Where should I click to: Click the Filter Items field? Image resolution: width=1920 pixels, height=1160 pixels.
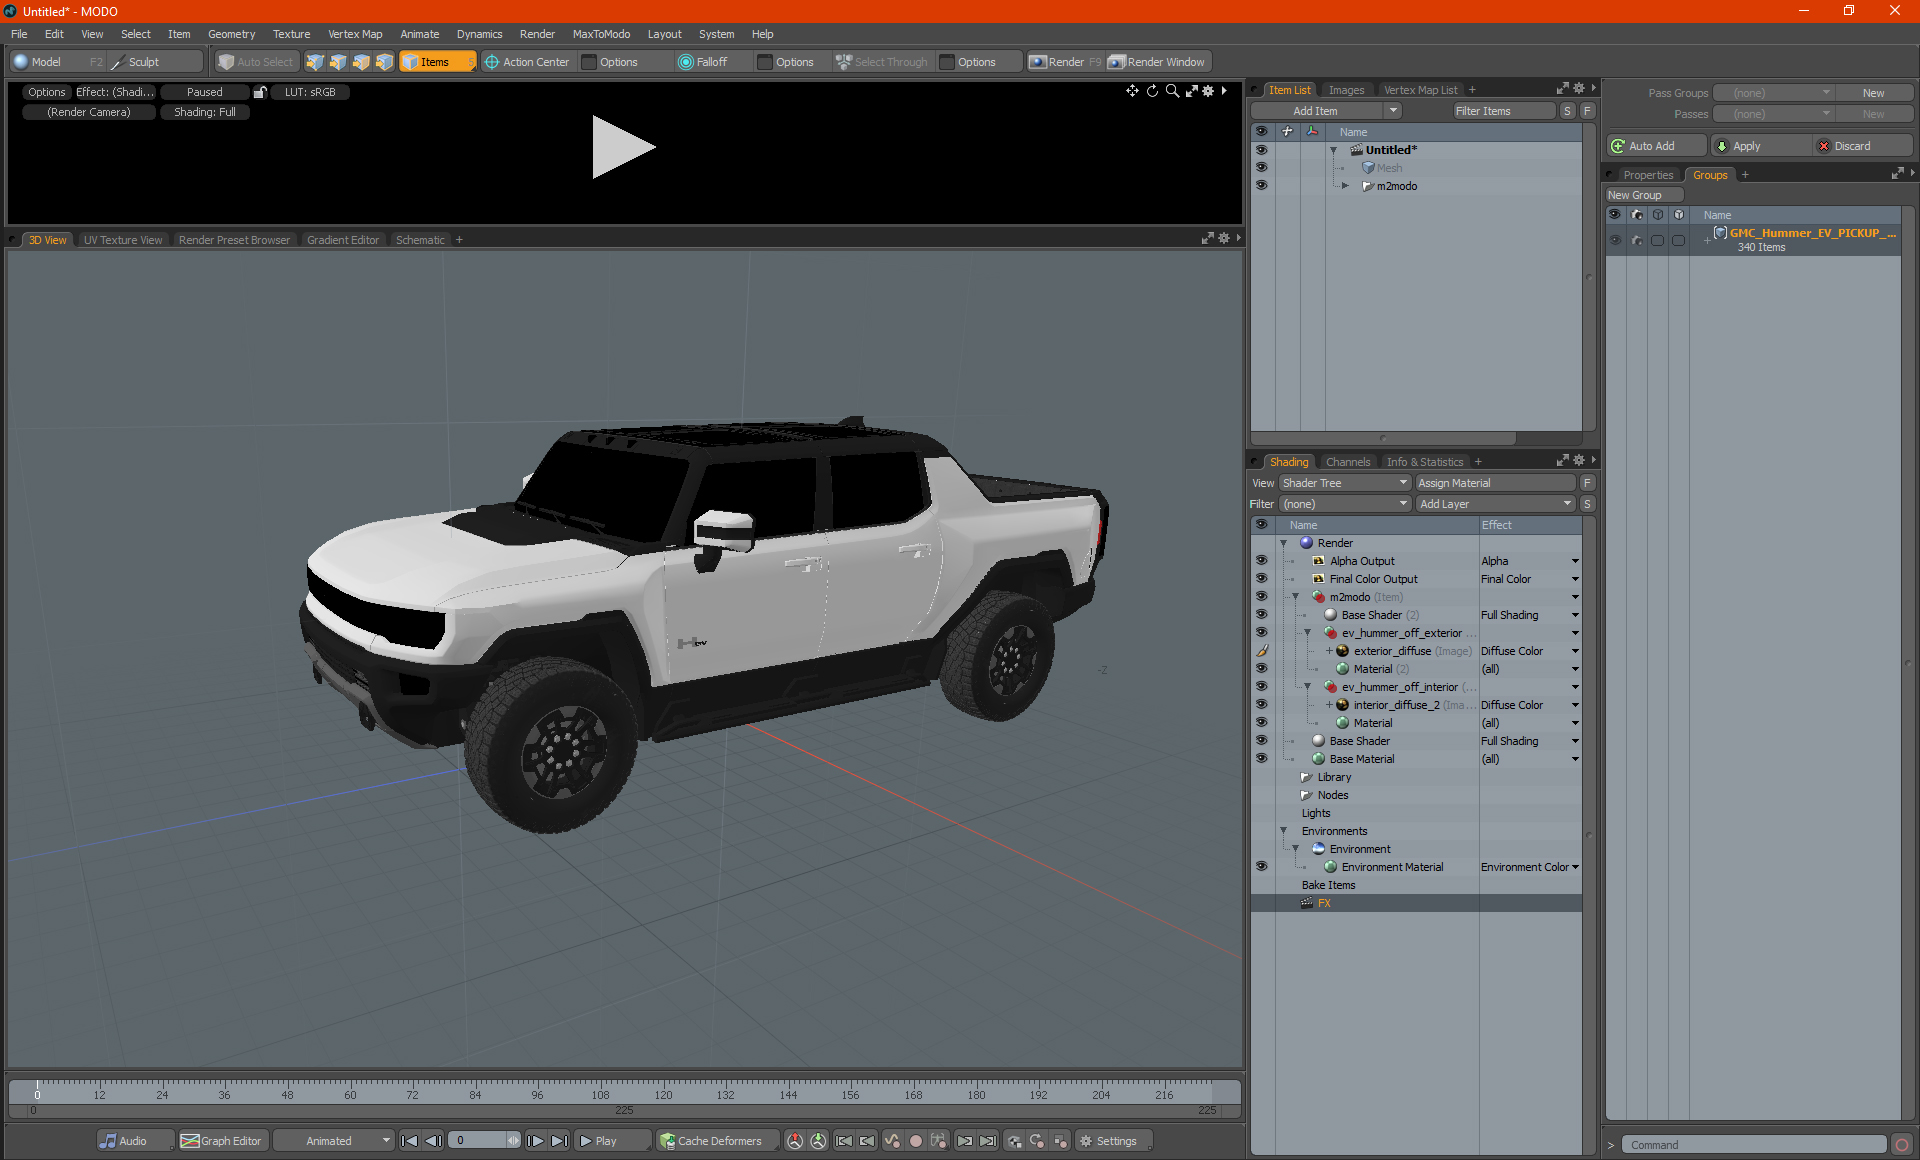tap(1504, 111)
